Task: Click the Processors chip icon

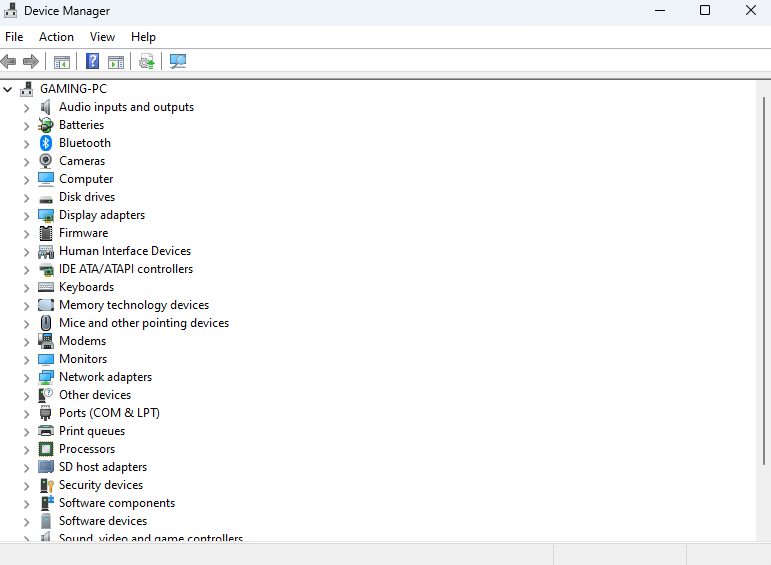Action: pos(46,449)
